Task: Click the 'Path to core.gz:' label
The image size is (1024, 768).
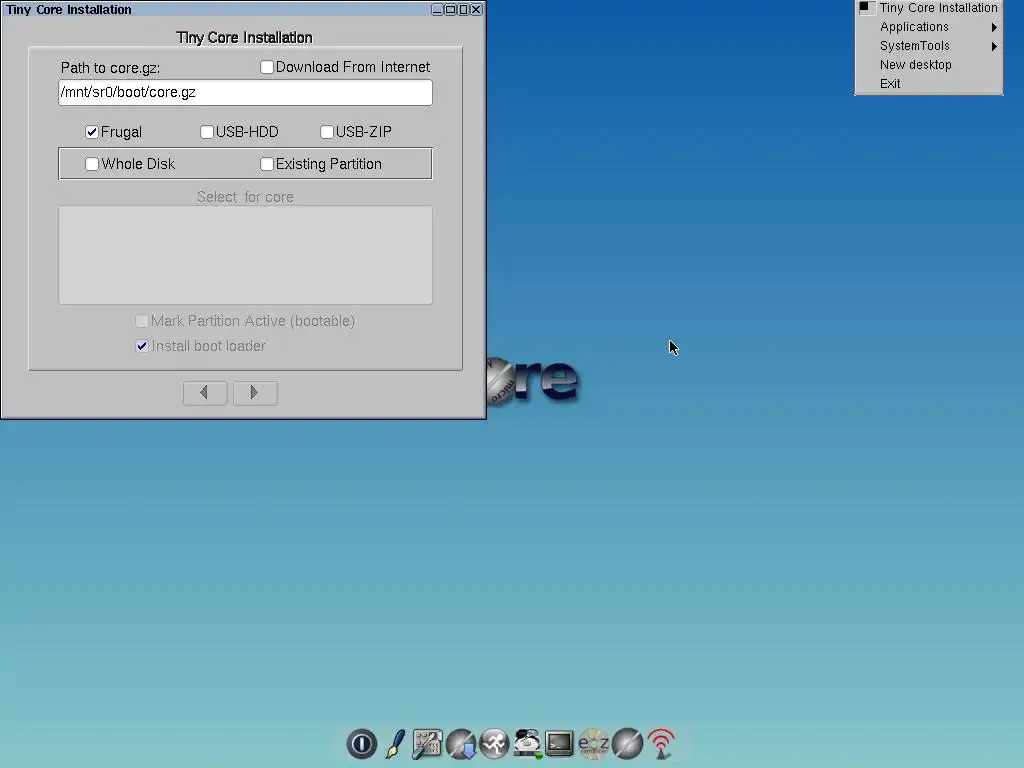Action: point(110,68)
